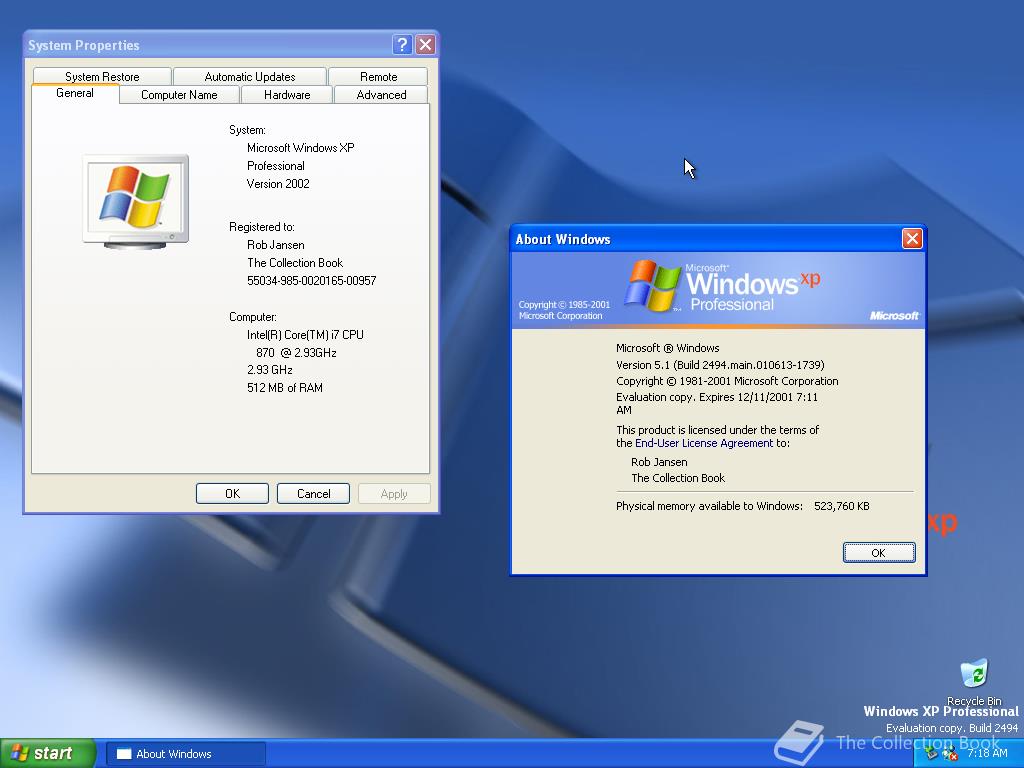The height and width of the screenshot is (768, 1024).
Task: Select the General tab
Action: pyautogui.click(x=75, y=93)
